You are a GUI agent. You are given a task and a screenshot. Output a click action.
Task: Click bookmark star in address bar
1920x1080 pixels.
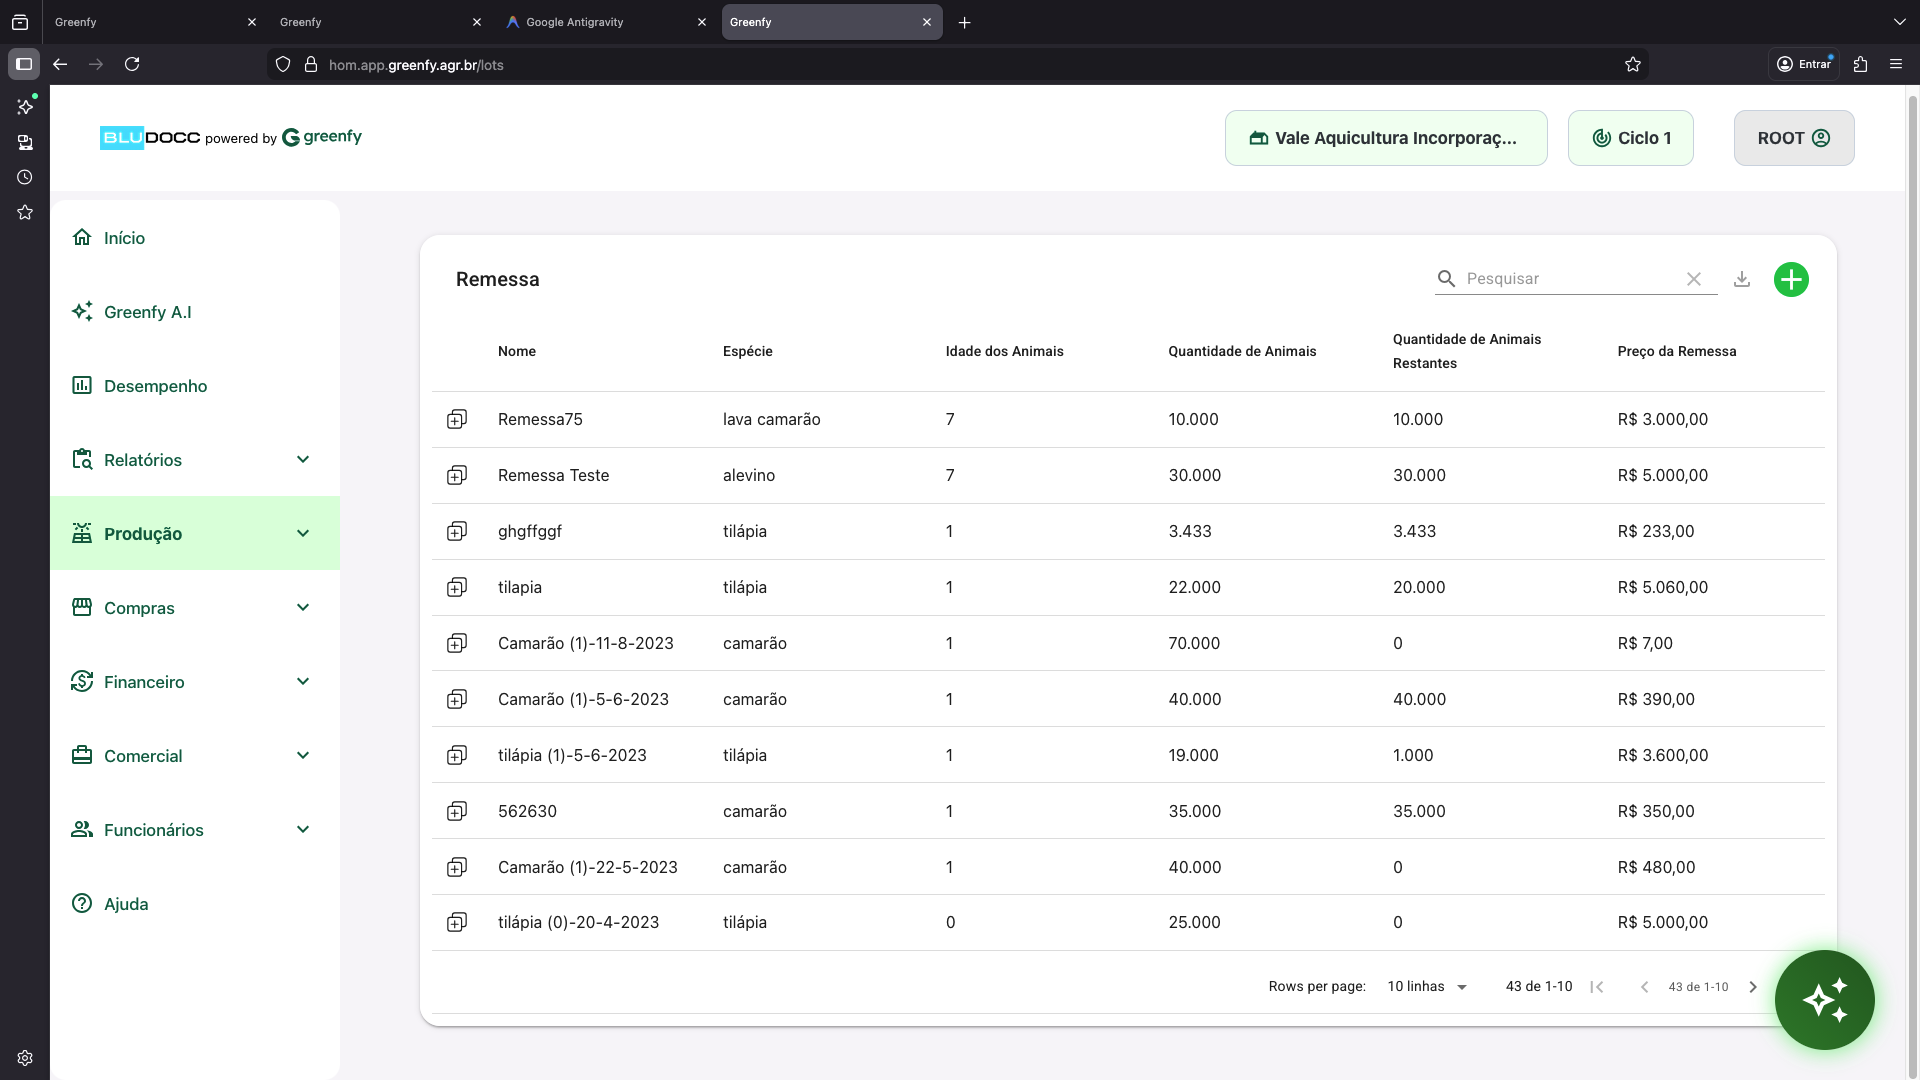(1633, 64)
